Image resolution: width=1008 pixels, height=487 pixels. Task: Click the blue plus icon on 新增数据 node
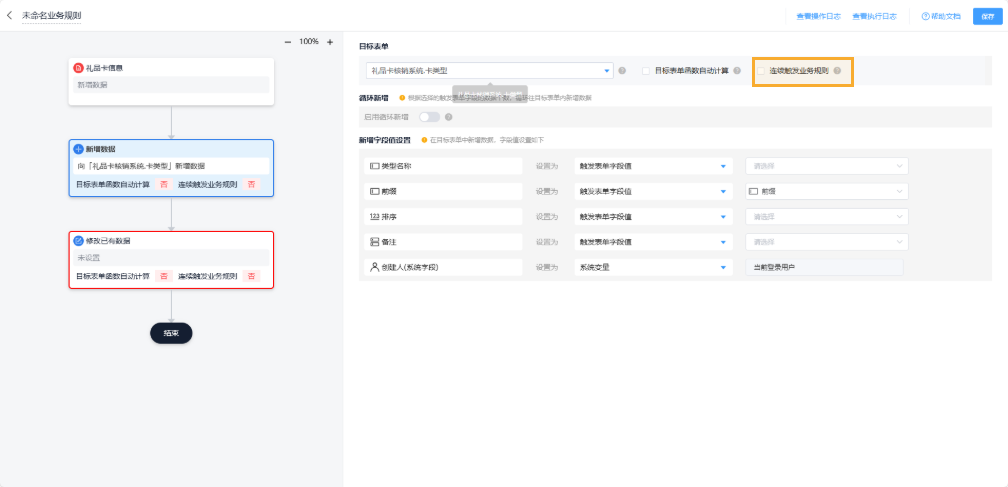pos(78,149)
